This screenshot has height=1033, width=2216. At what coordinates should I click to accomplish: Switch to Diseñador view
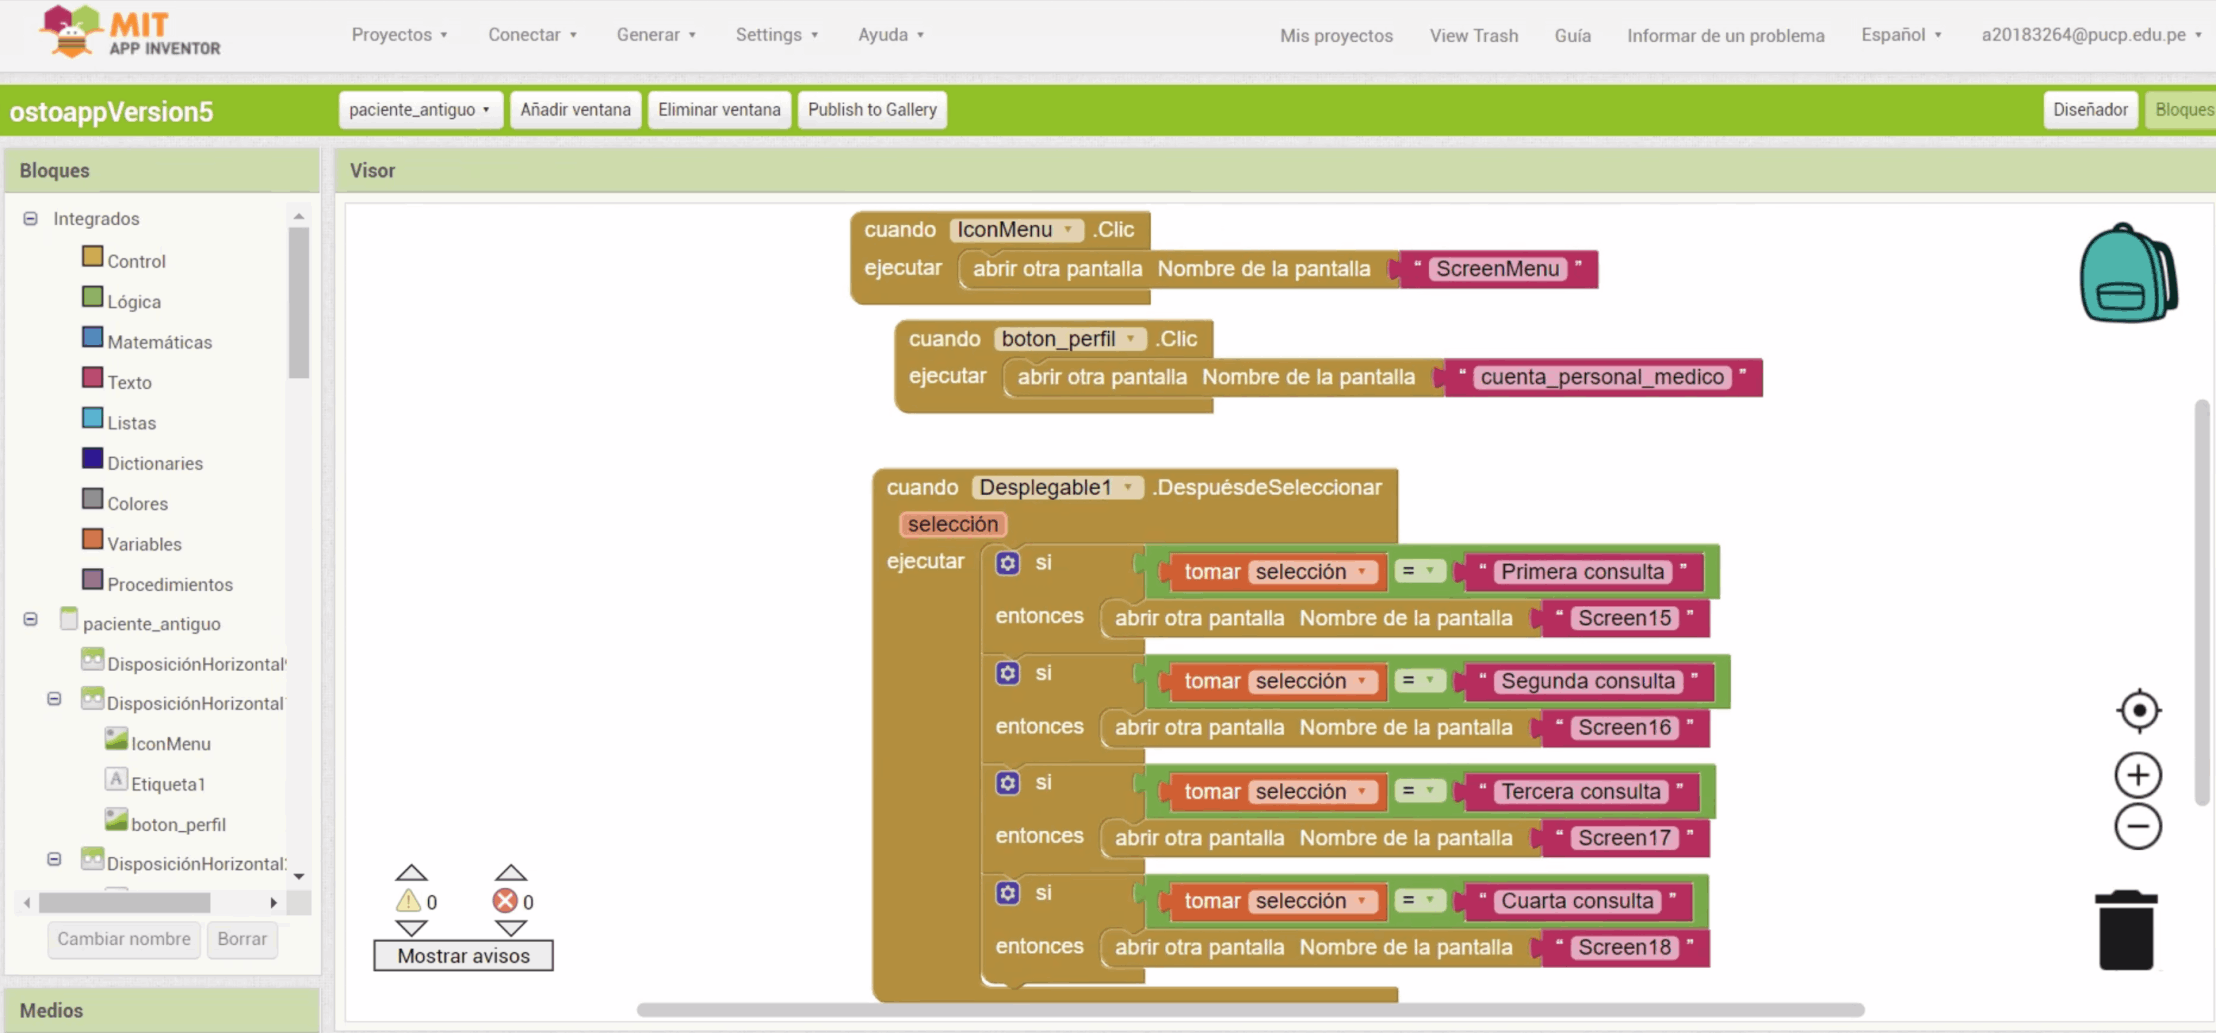[x=2090, y=109]
